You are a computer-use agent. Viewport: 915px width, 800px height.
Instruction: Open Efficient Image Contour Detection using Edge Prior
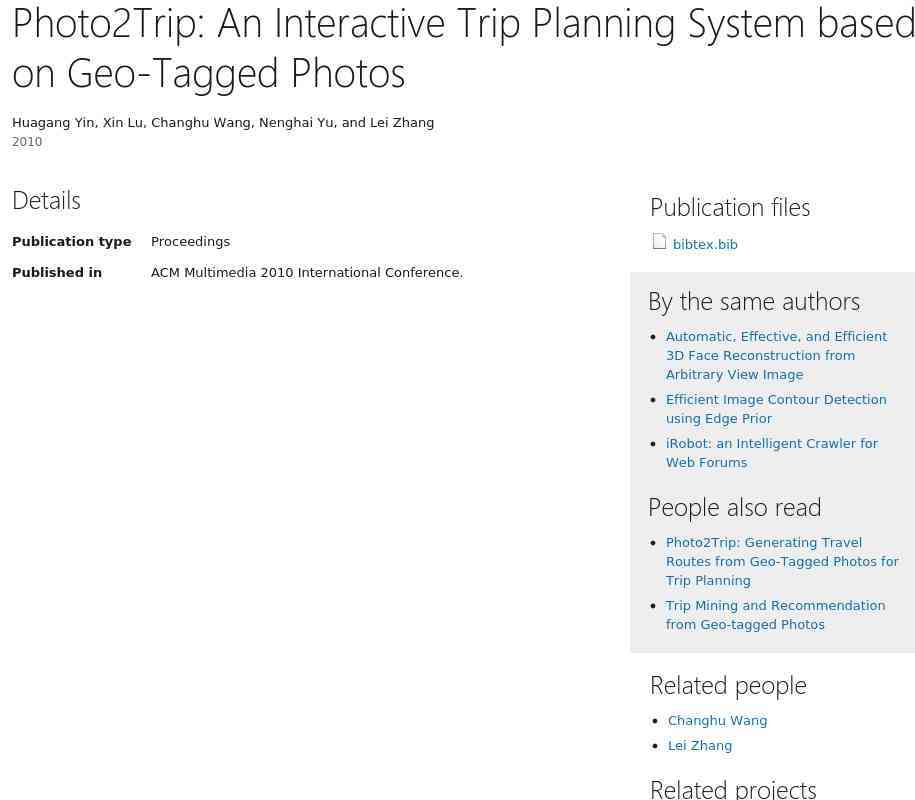click(776, 409)
